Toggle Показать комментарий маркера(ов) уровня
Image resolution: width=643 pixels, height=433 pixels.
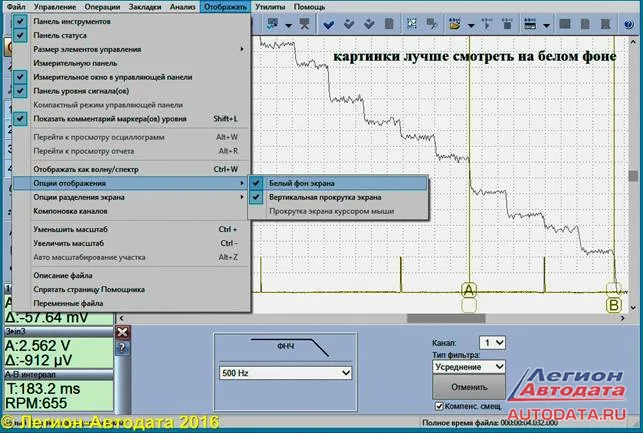point(131,119)
